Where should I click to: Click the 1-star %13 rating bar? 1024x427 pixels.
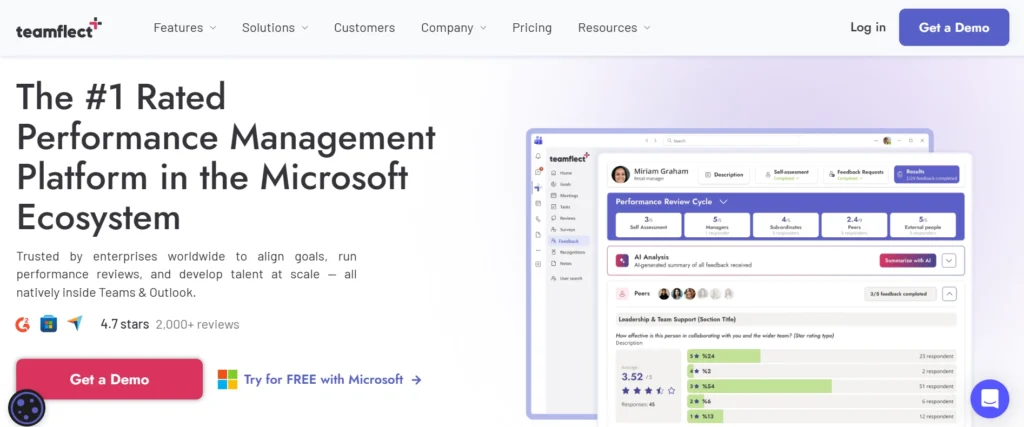click(705, 416)
